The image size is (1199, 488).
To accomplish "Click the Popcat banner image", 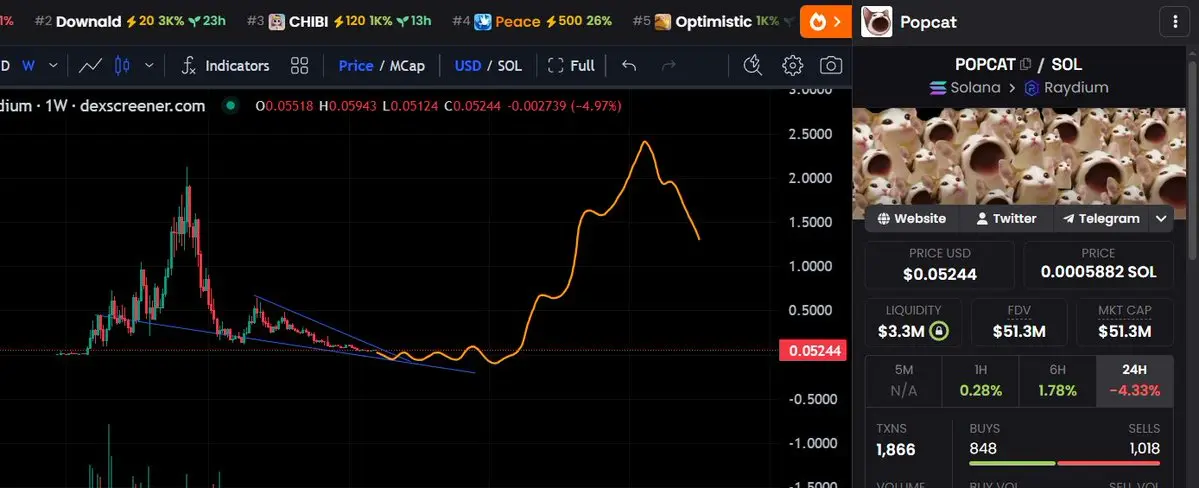I will pos(1019,159).
